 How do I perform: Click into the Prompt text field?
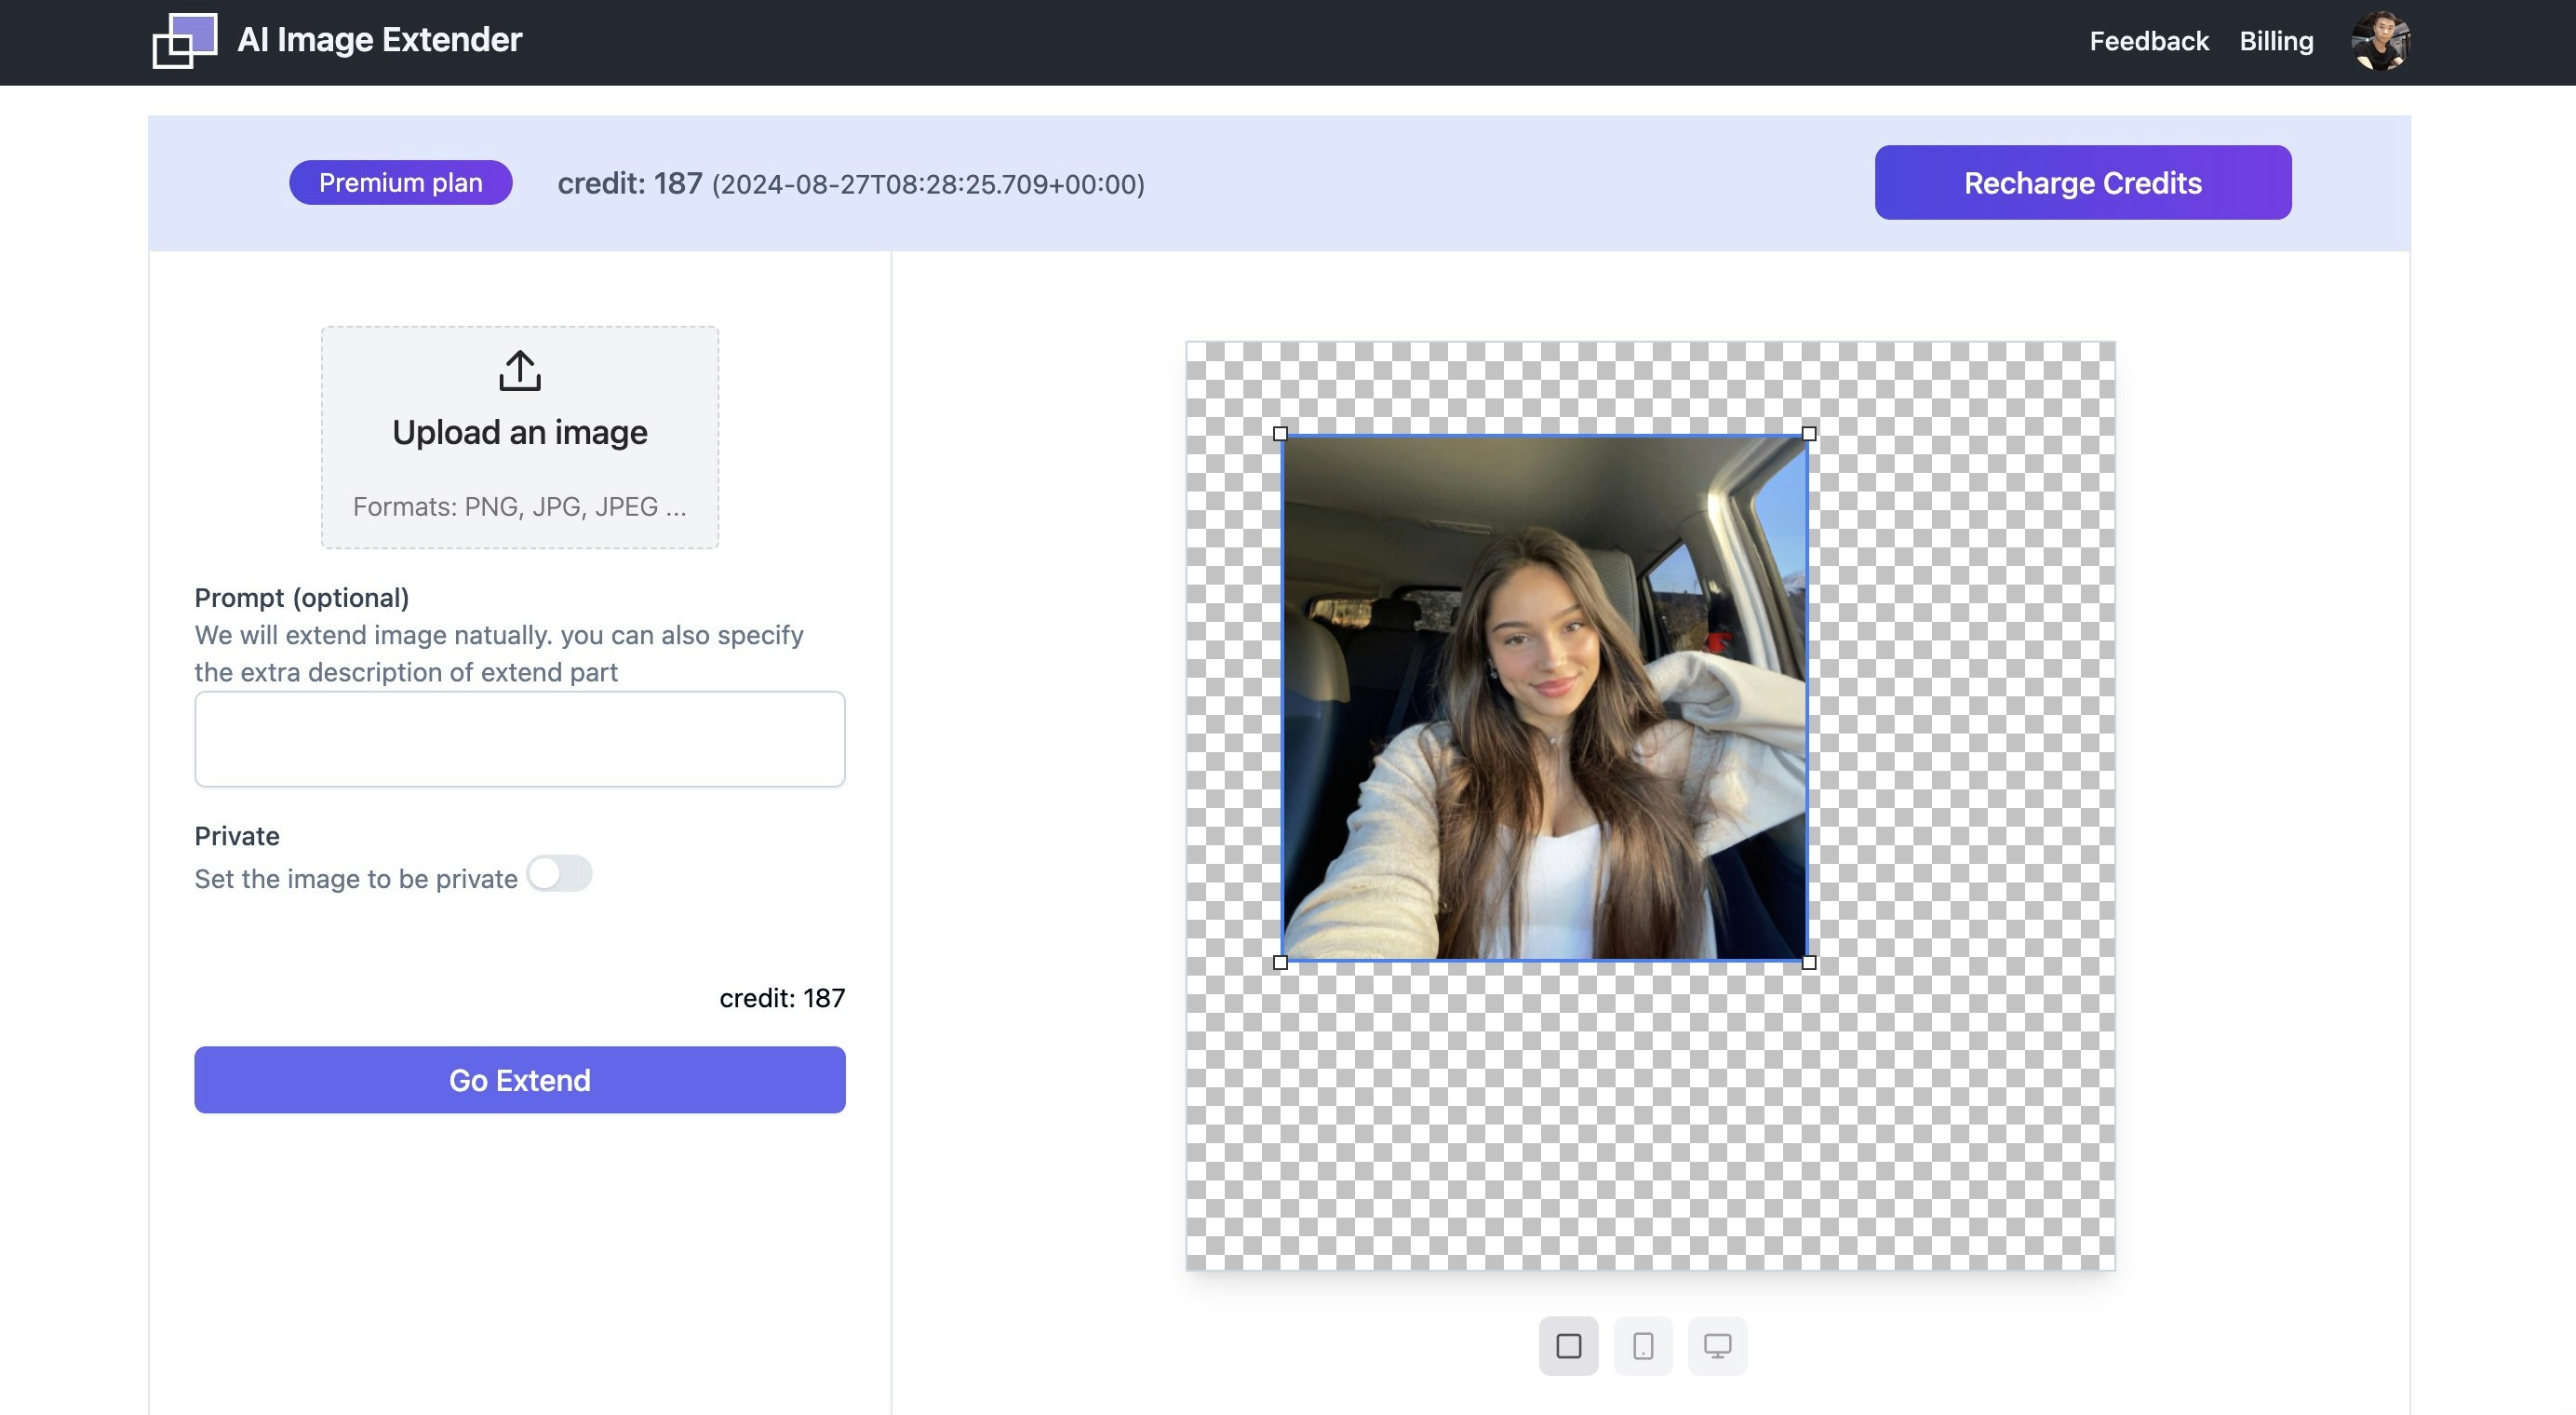pyautogui.click(x=519, y=739)
